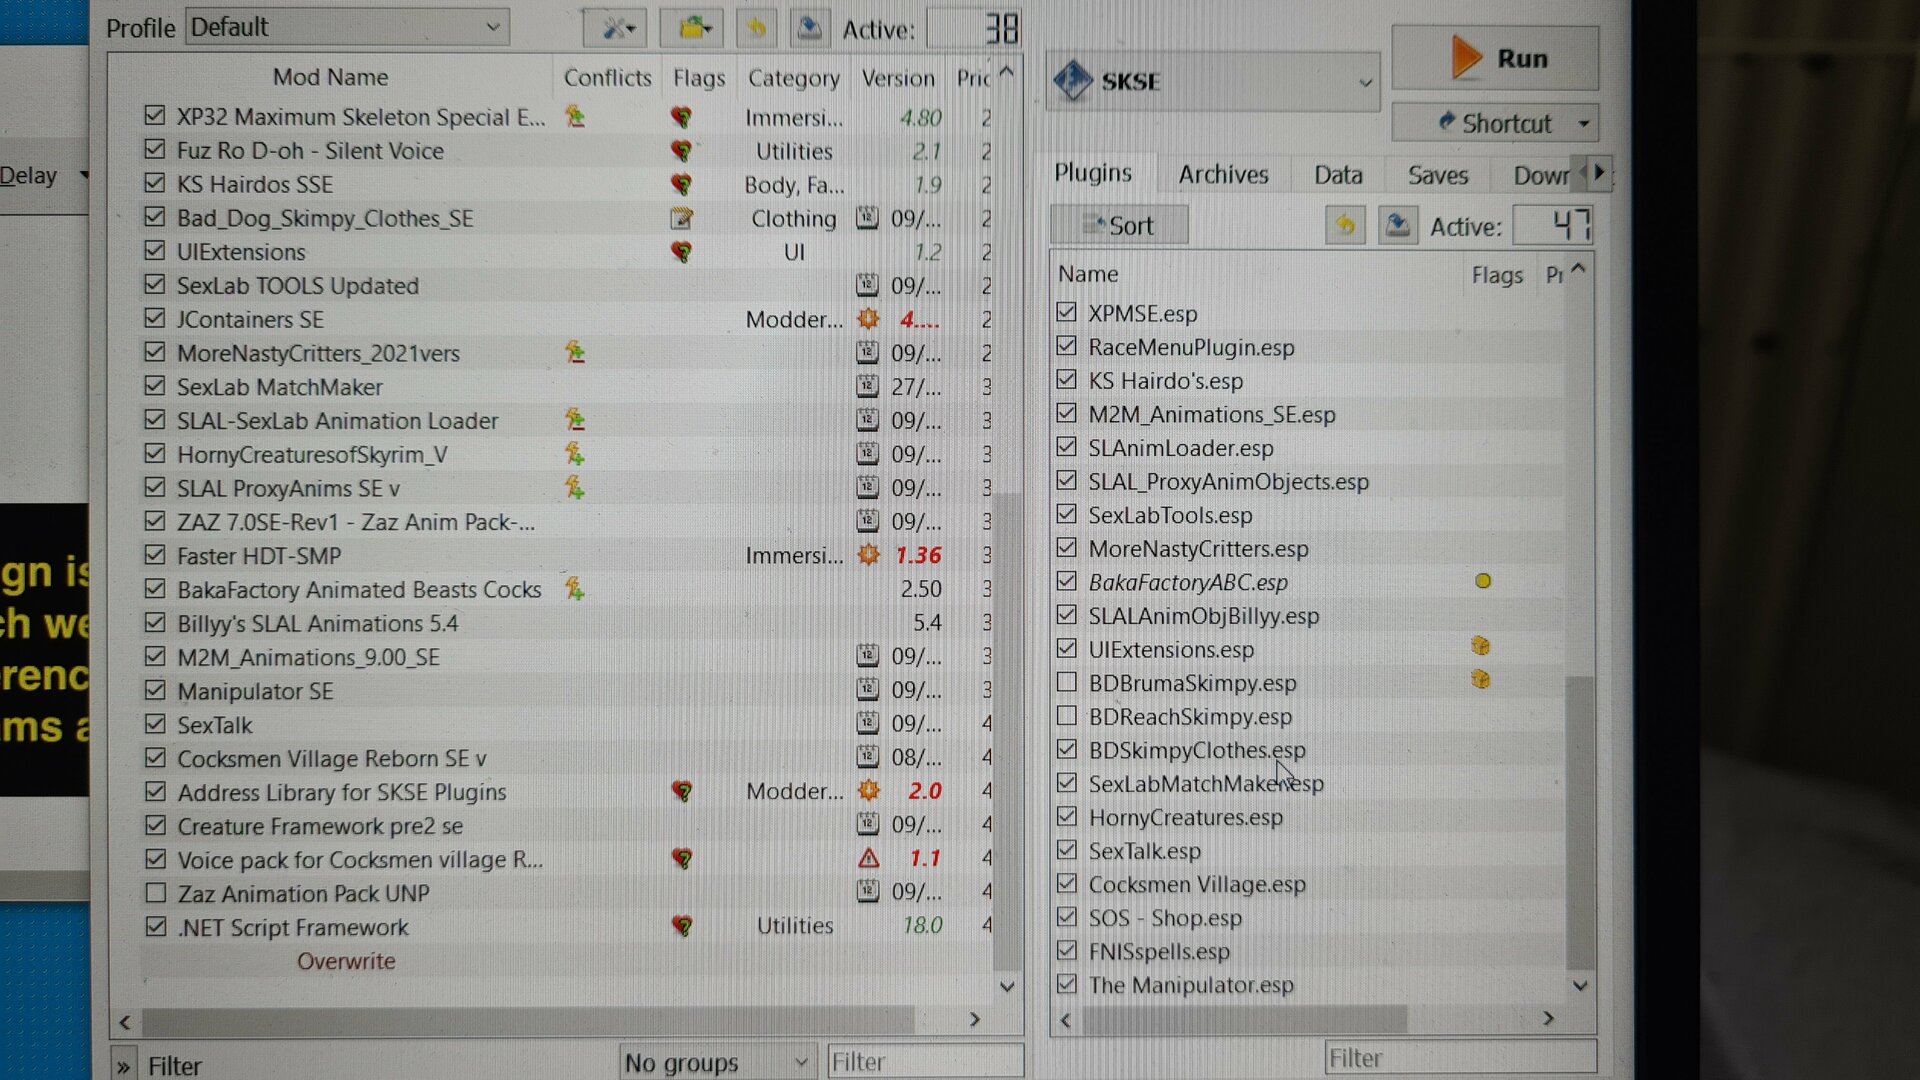Click the Run button

coord(1495,58)
